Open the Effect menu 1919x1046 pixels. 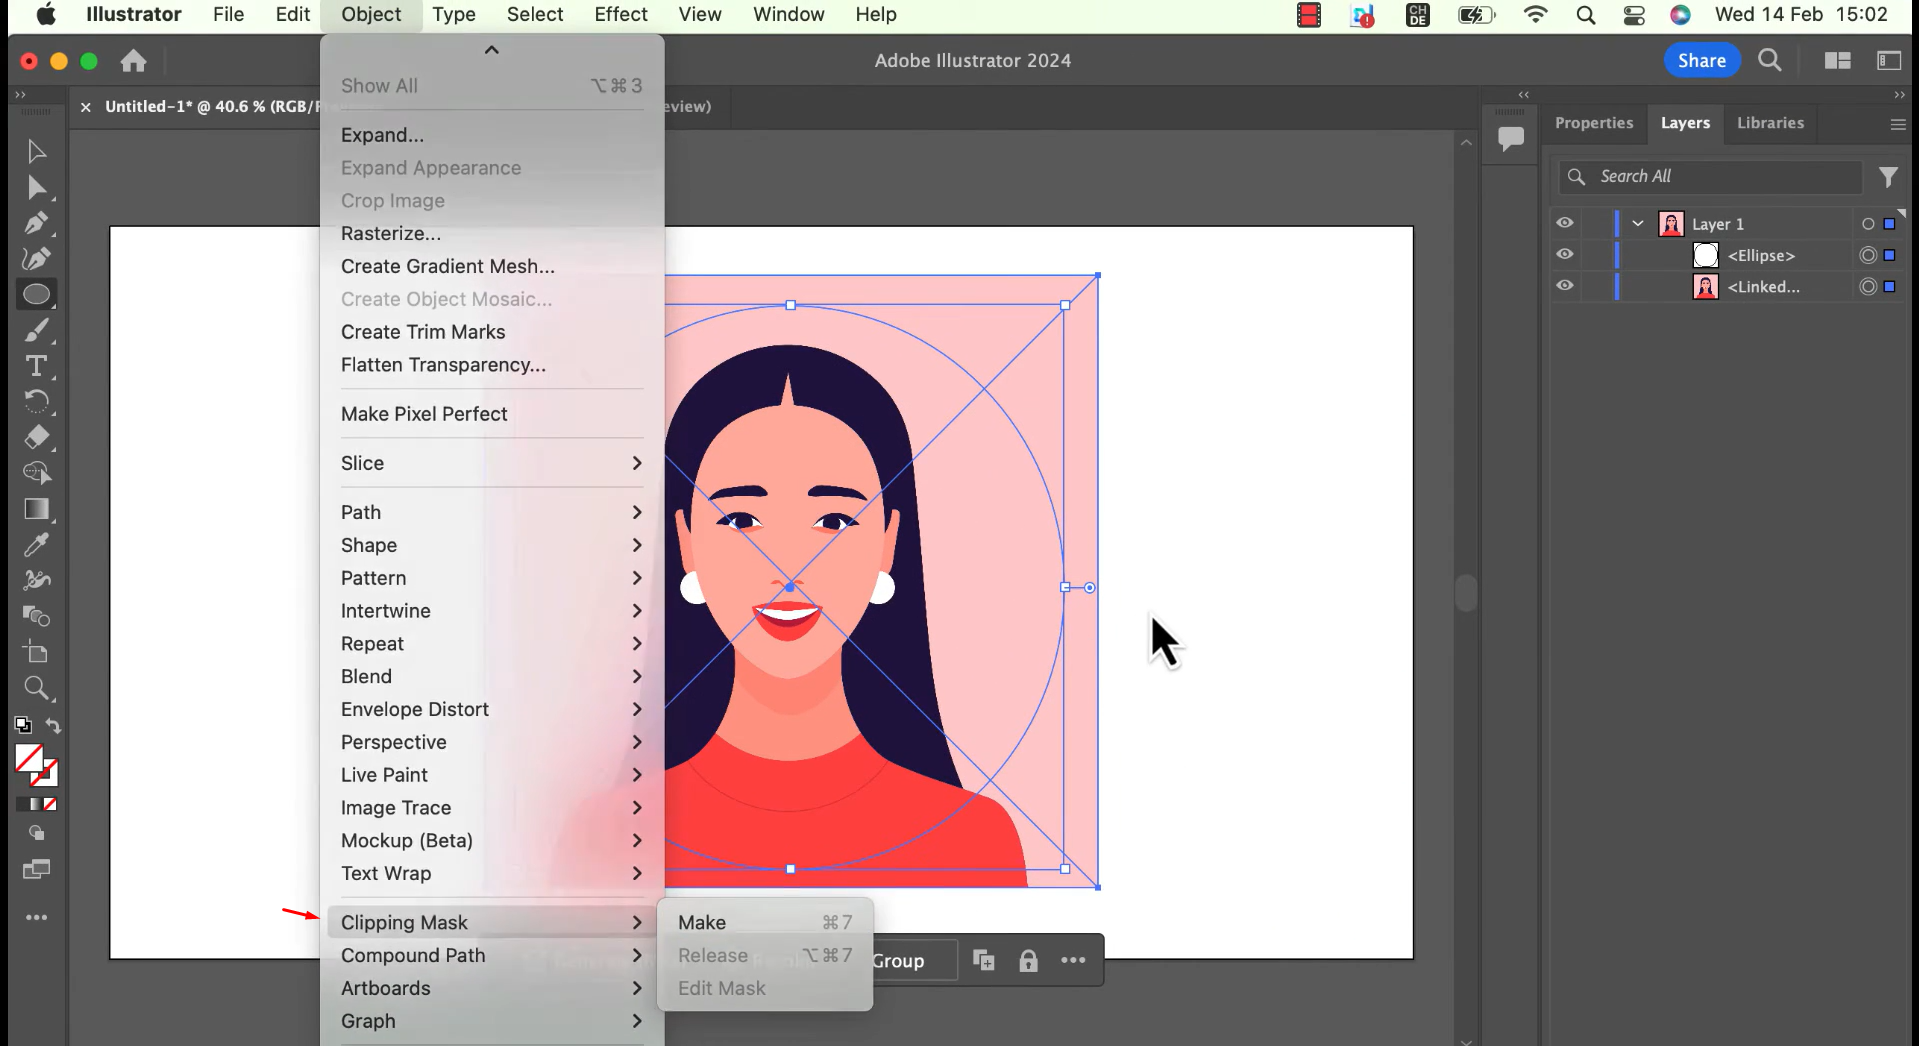pyautogui.click(x=620, y=14)
